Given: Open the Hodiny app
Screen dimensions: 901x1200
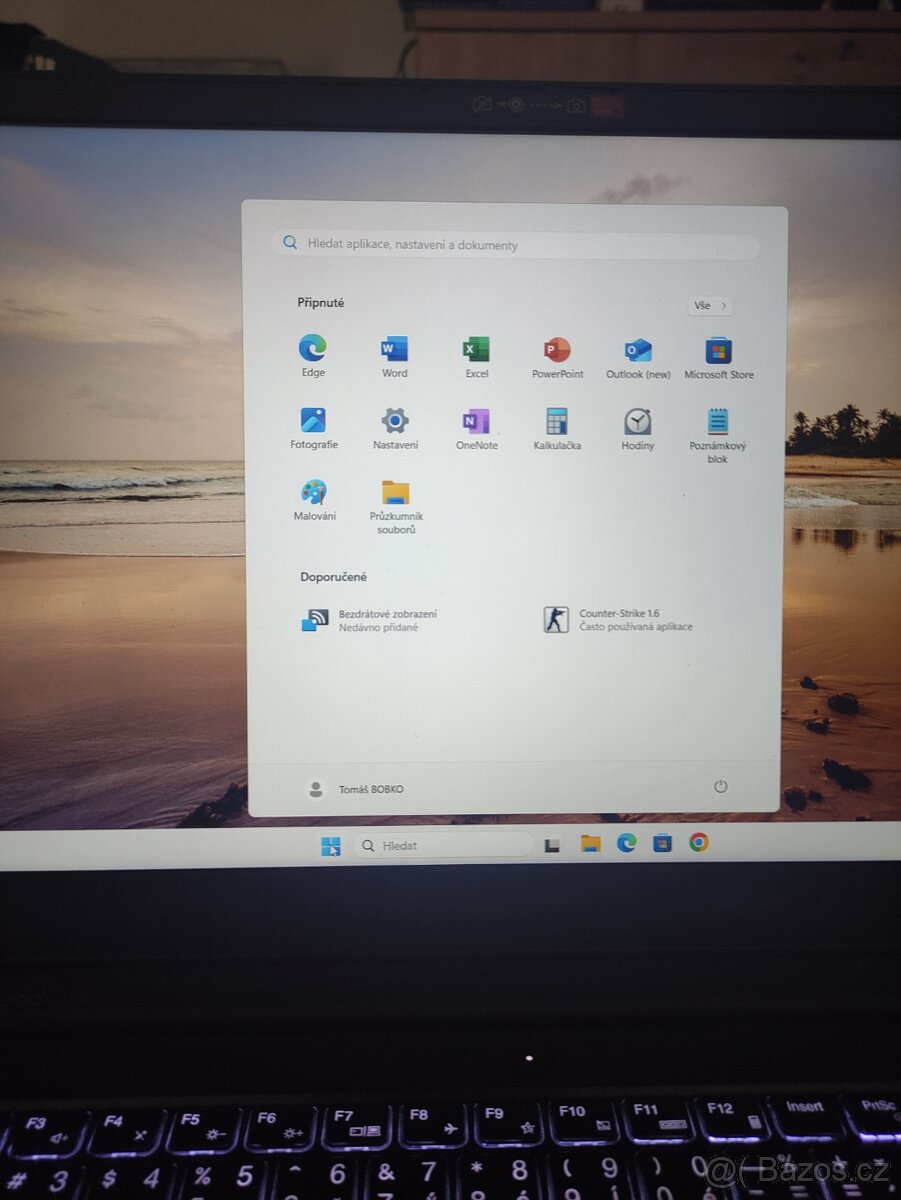Looking at the screenshot, I should click(x=637, y=421).
